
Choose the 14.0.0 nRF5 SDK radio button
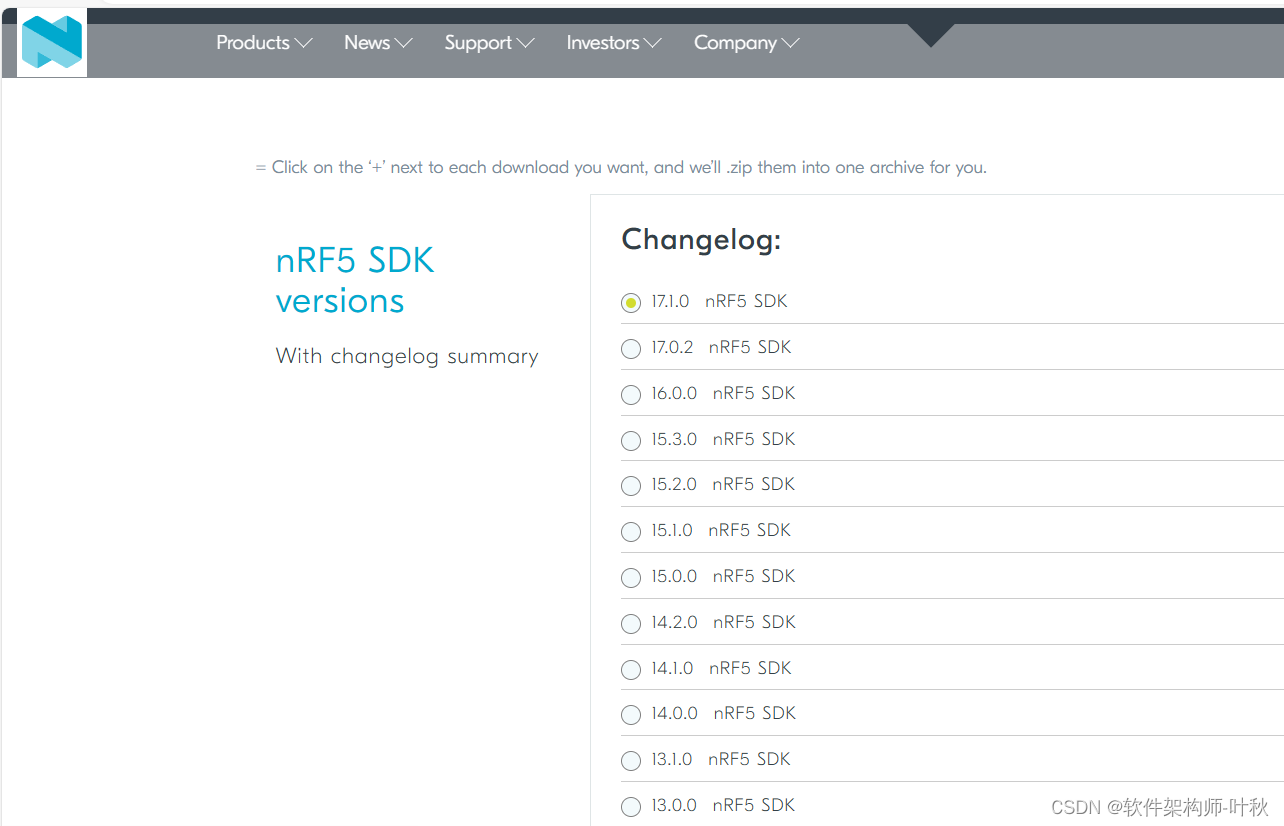pos(631,715)
